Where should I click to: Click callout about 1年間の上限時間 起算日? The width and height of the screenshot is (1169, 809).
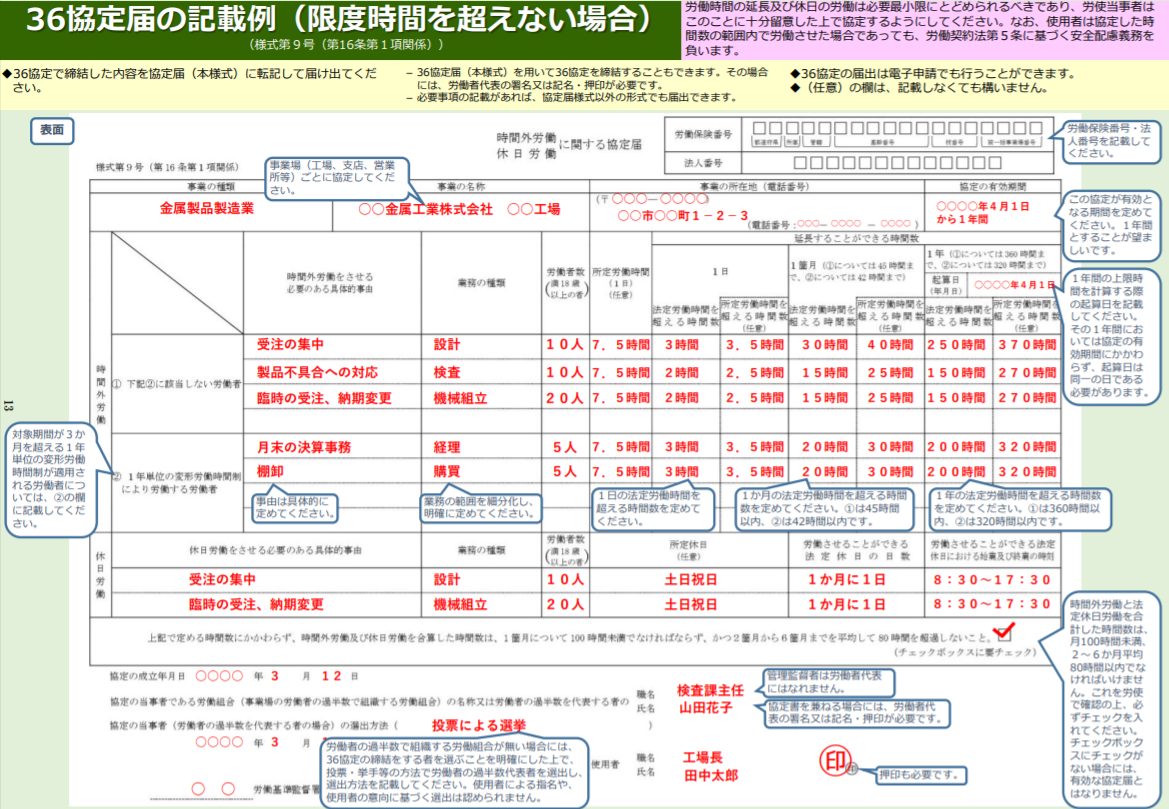pos(1110,336)
